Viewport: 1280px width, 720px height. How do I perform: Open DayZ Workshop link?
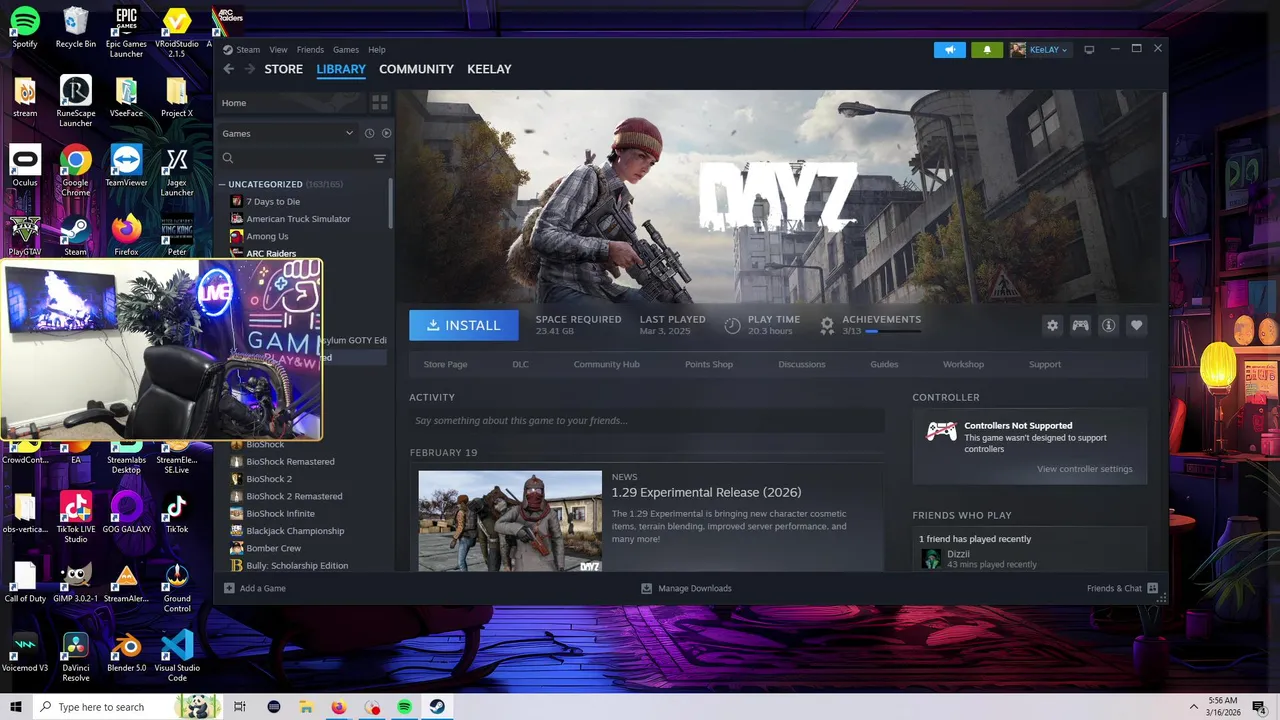point(963,364)
